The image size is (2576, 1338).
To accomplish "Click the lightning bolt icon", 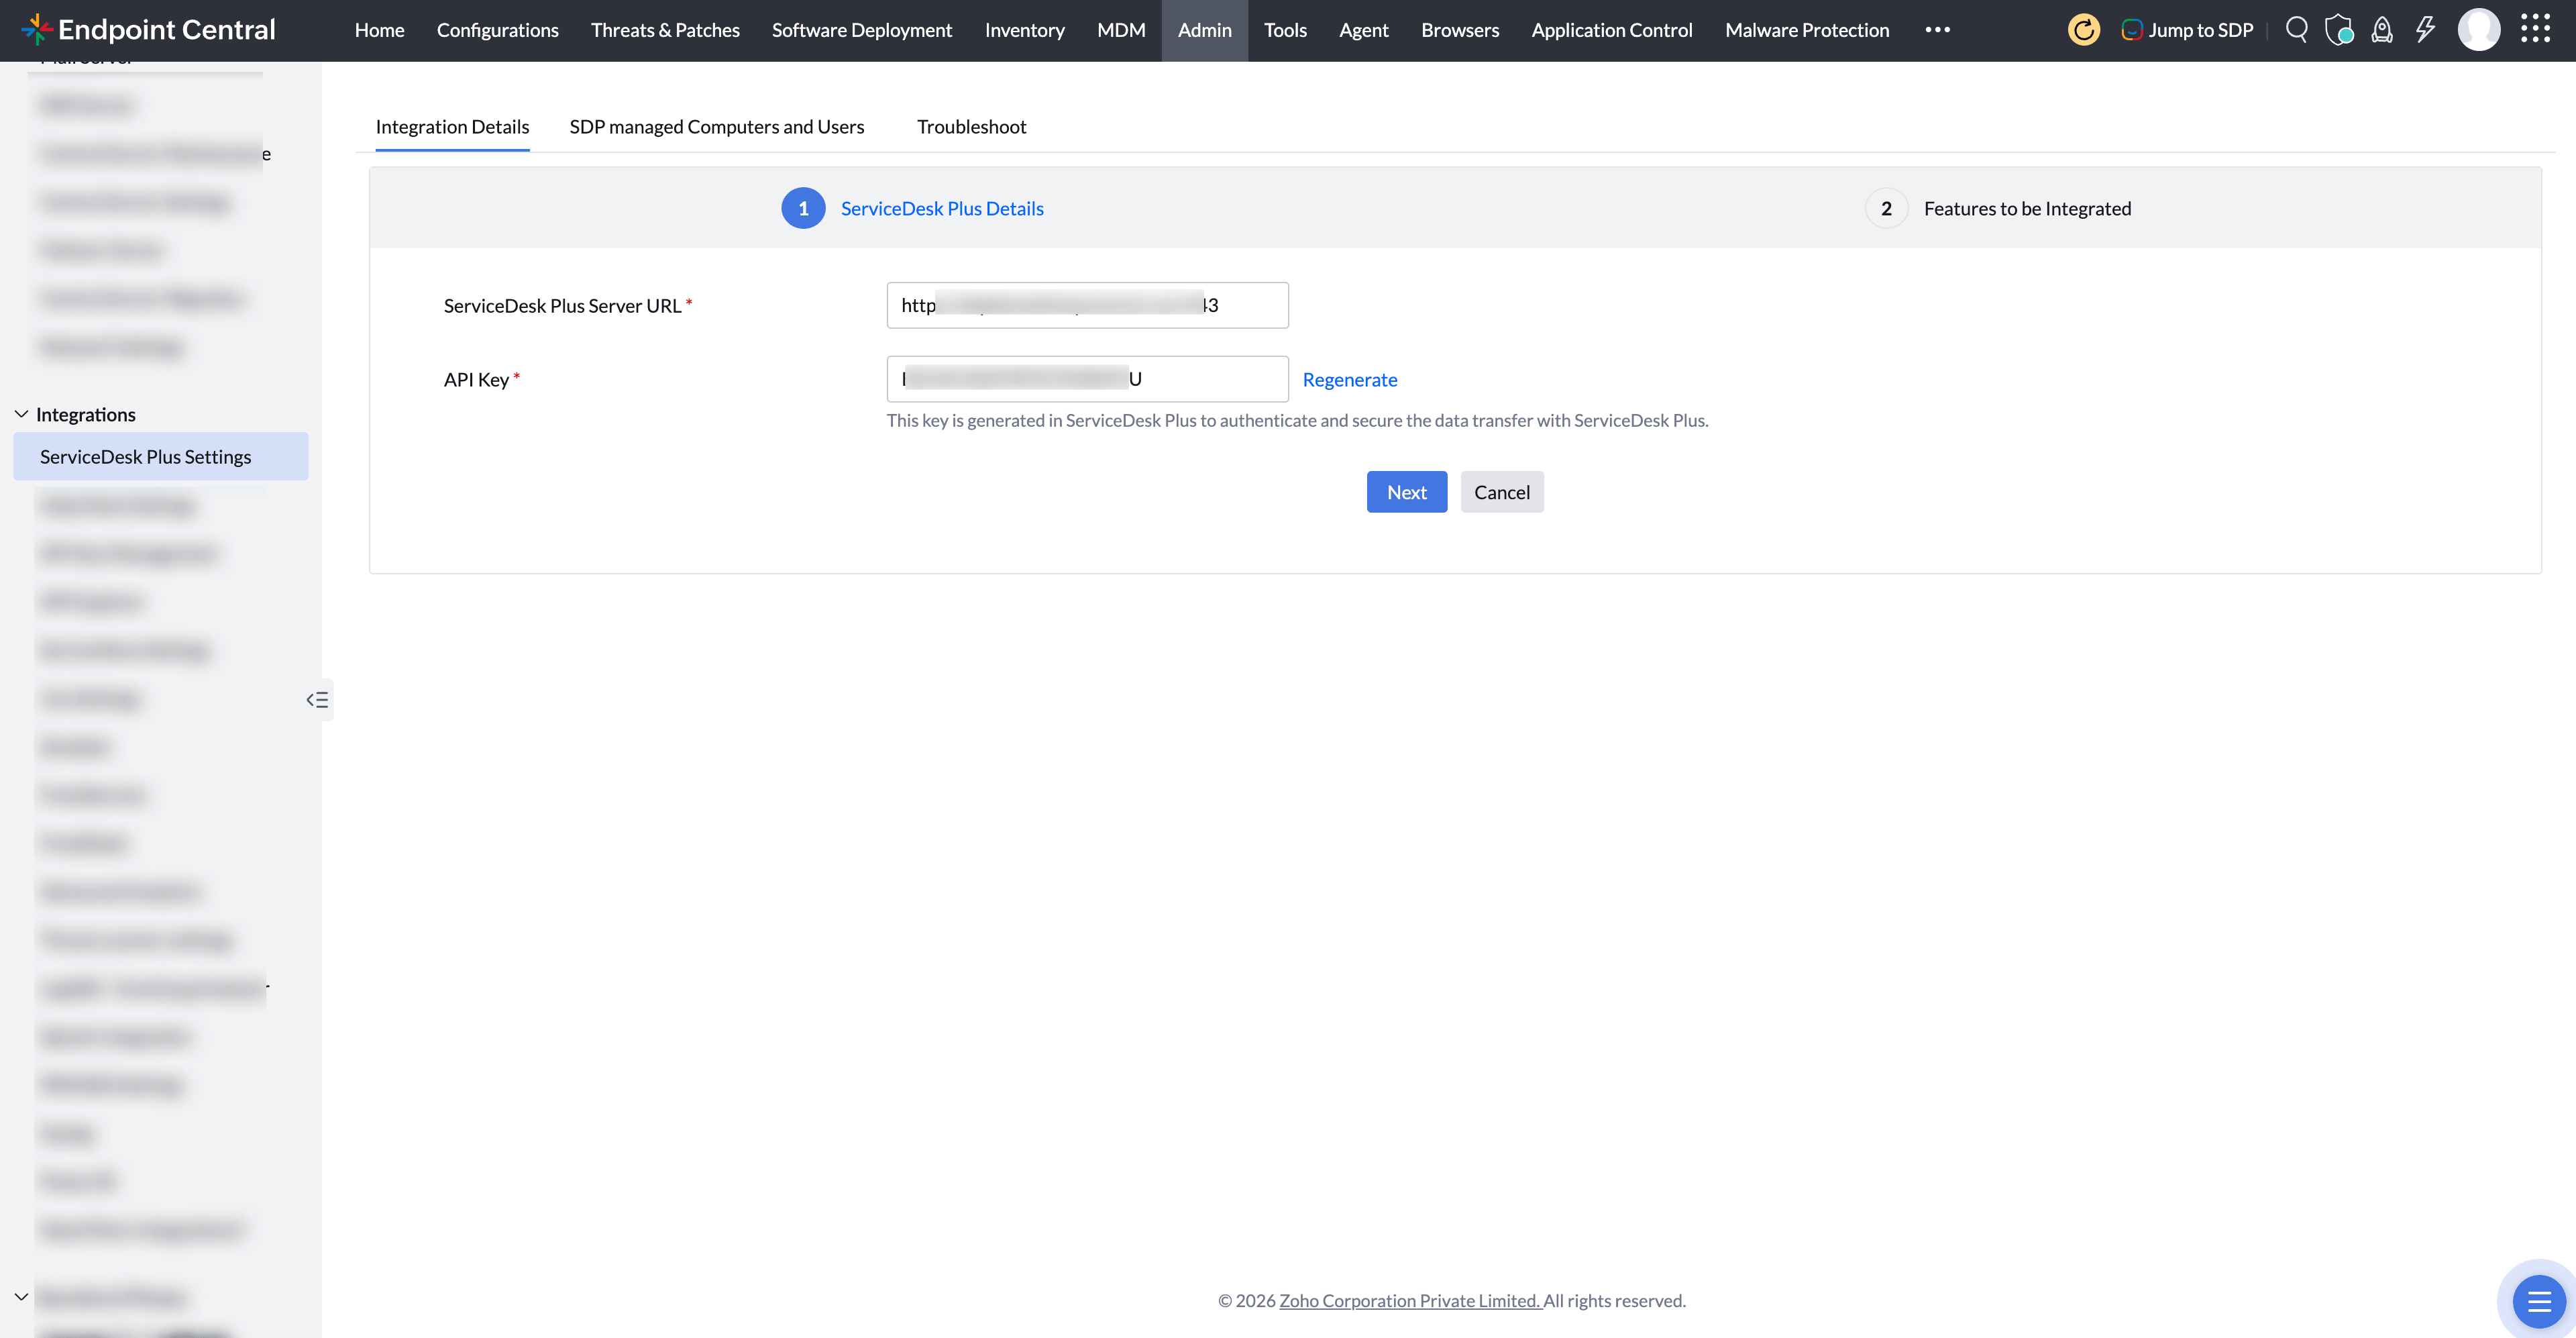I will (2425, 30).
